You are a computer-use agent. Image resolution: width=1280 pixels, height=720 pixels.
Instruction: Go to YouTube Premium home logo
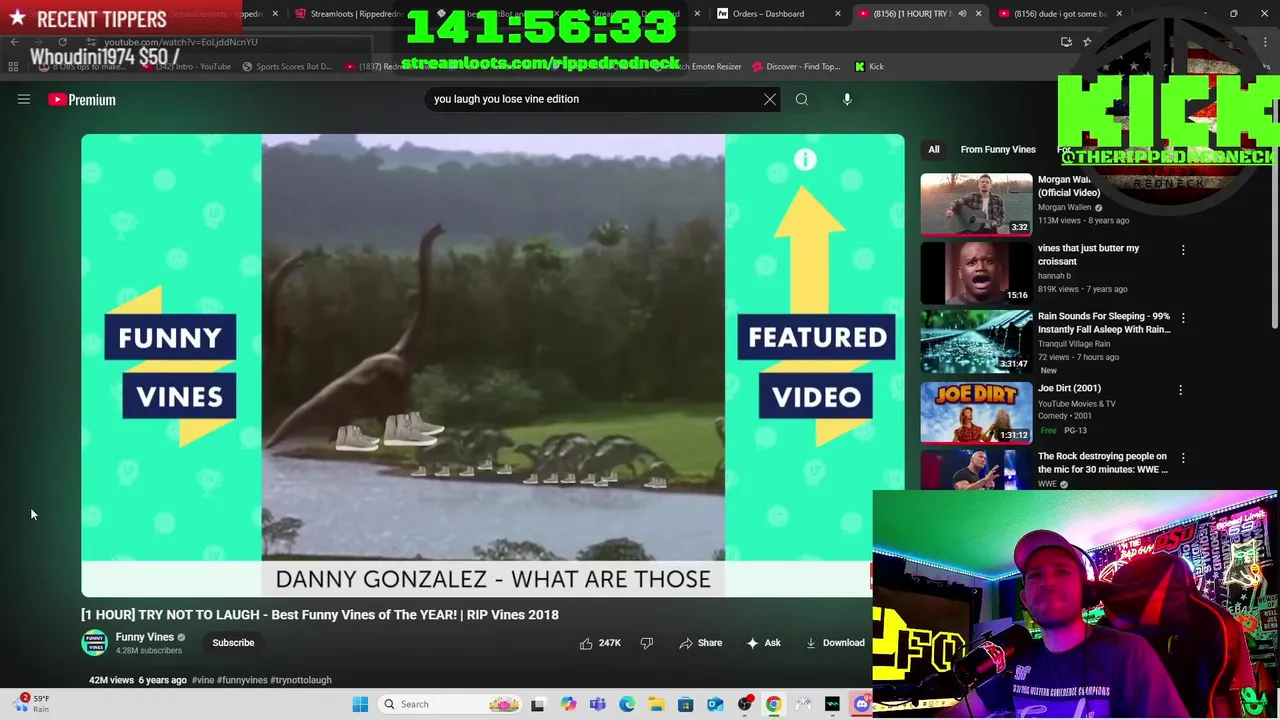[x=82, y=99]
